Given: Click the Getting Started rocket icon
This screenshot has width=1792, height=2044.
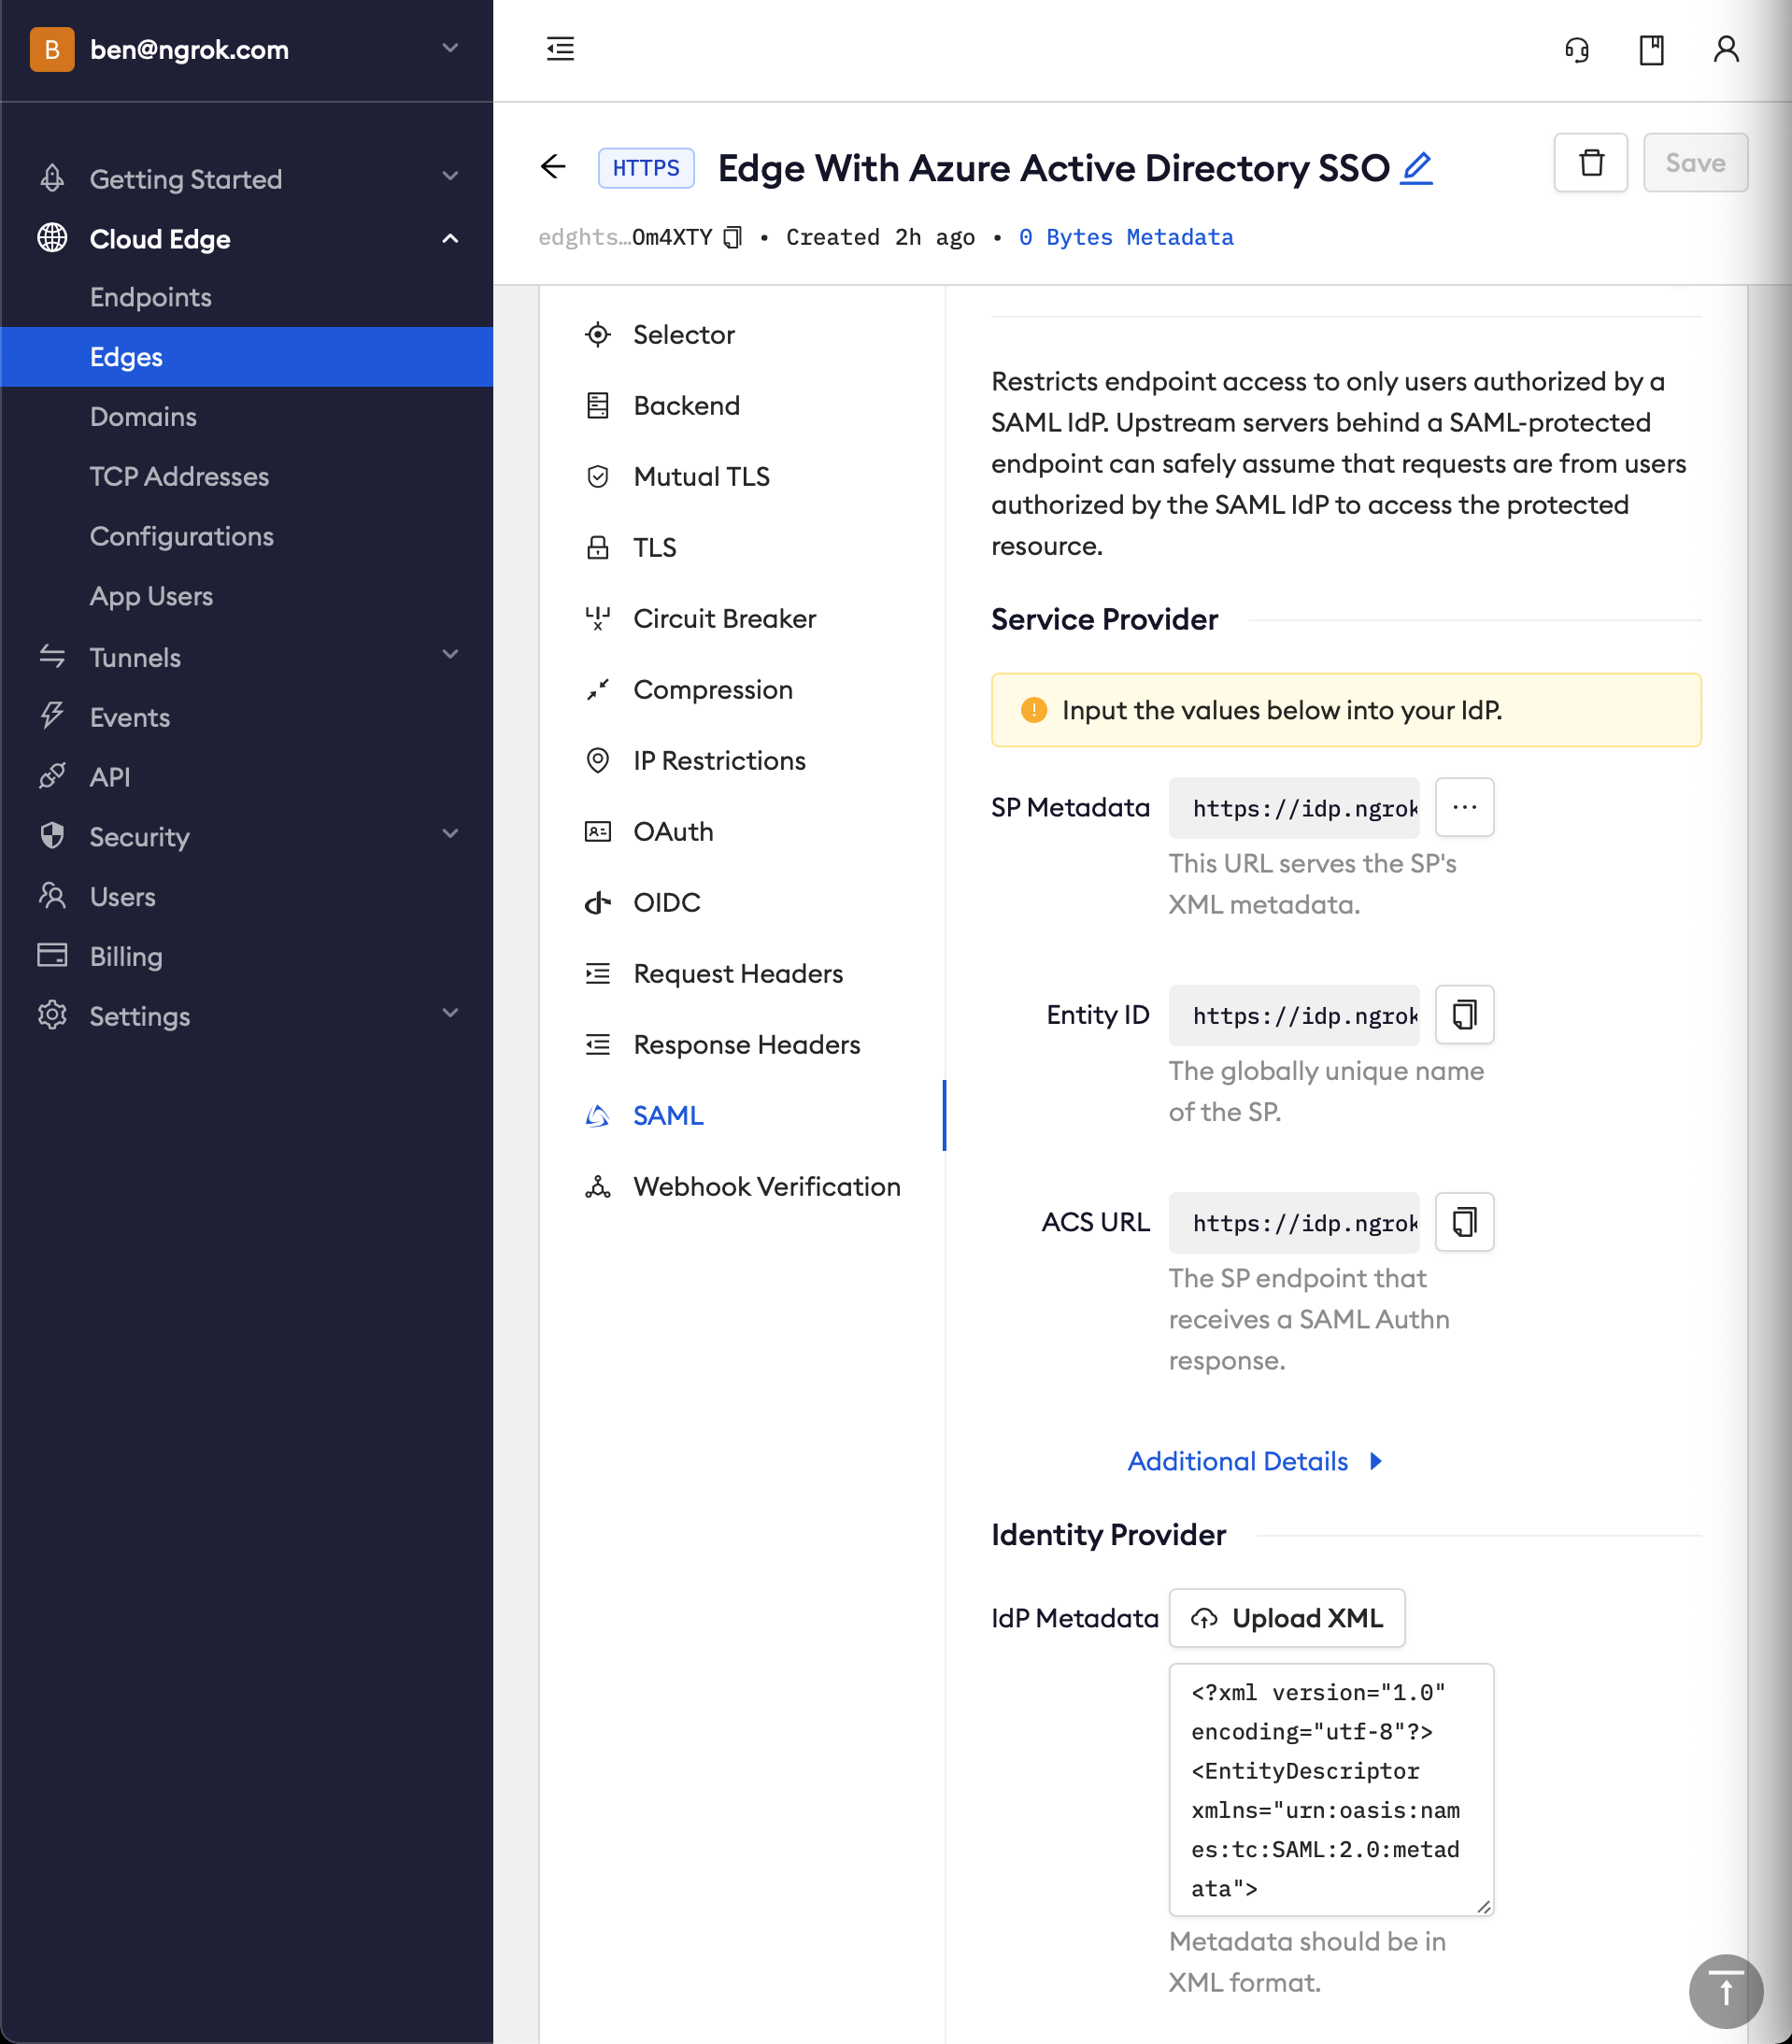Looking at the screenshot, I should coord(52,178).
